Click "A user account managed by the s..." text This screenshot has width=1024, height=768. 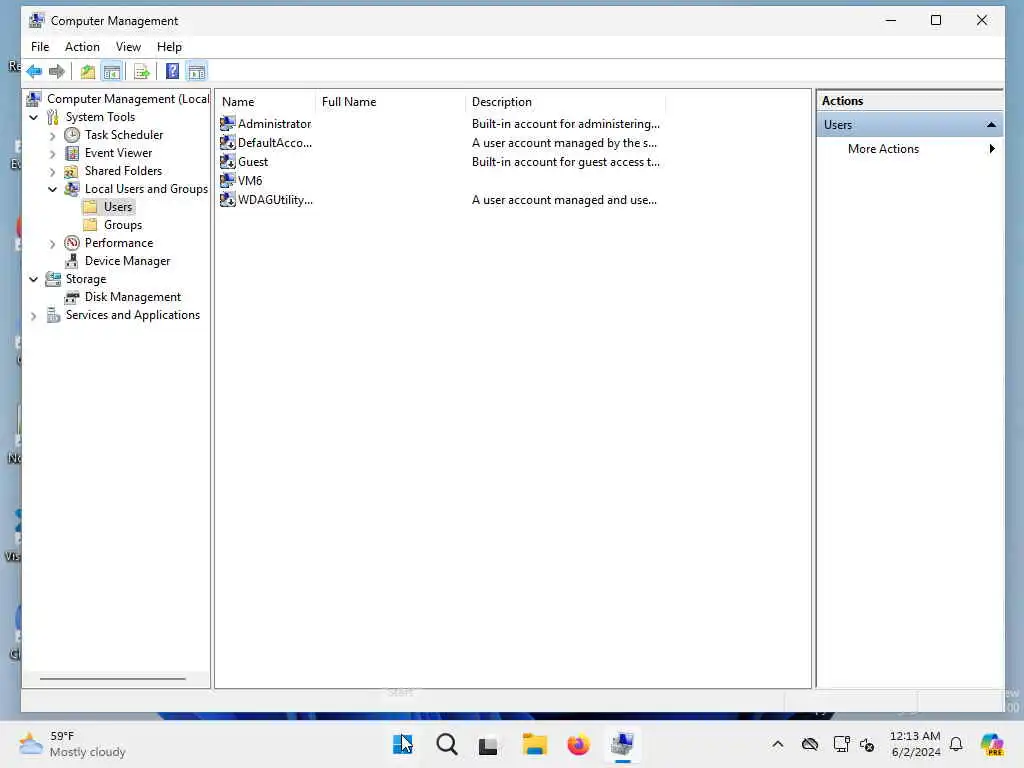click(564, 142)
